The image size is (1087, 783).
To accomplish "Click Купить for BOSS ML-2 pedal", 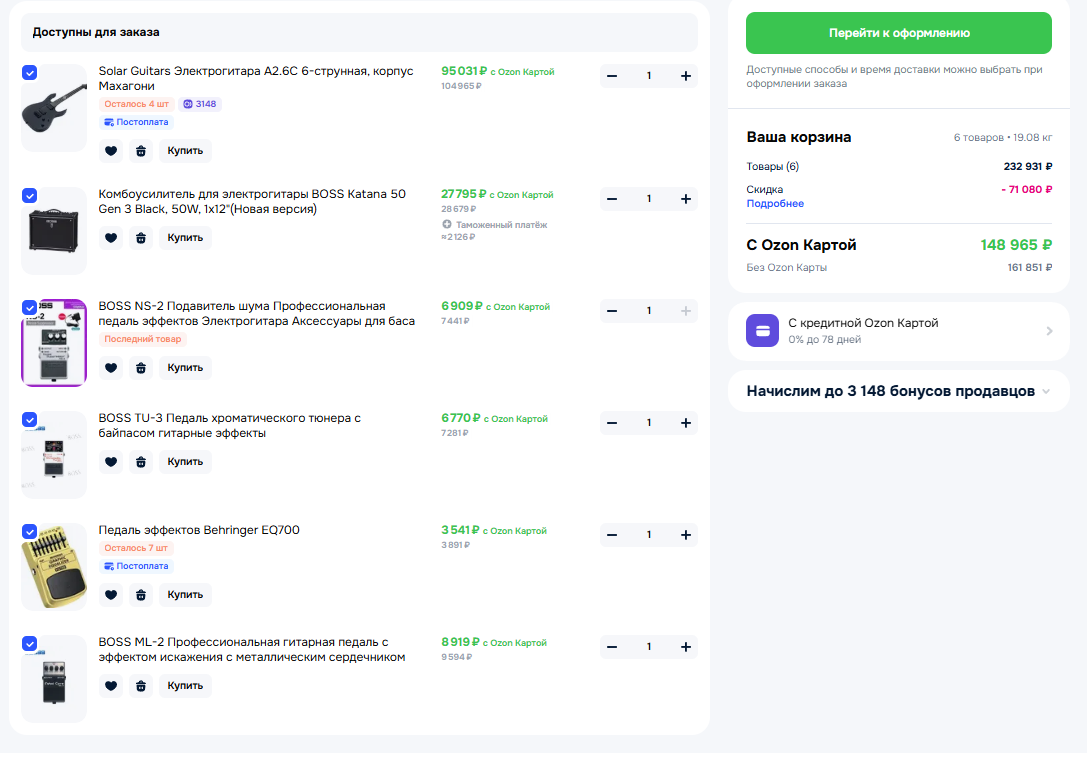I will click(x=185, y=686).
